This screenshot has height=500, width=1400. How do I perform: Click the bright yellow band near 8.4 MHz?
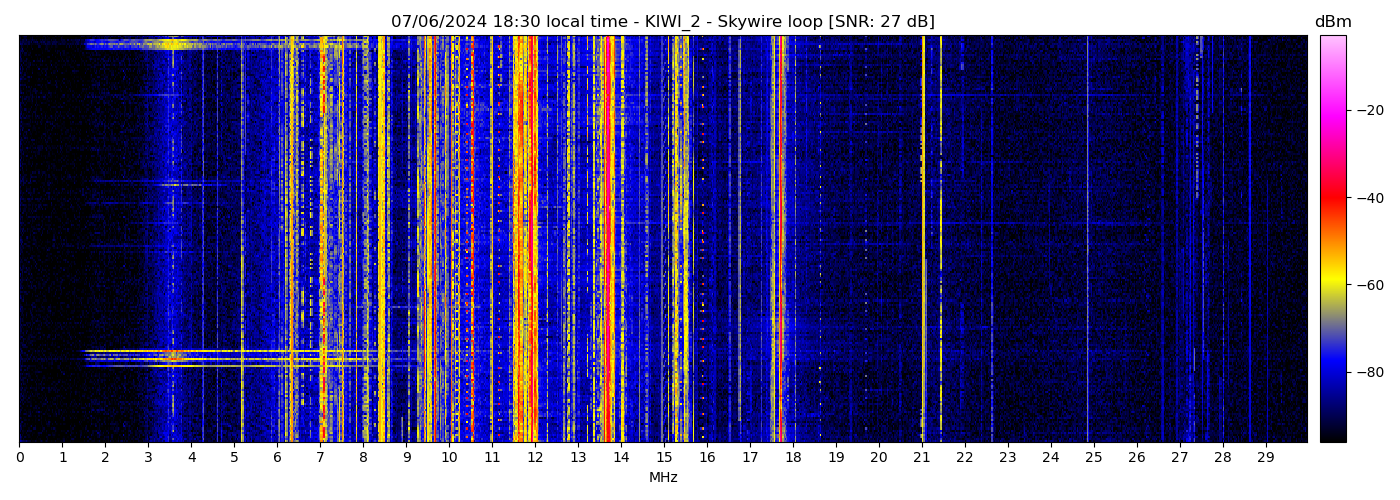(381, 240)
